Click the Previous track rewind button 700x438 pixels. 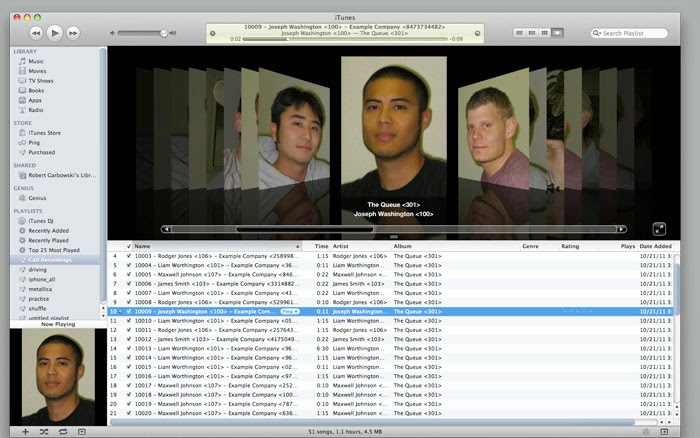click(x=36, y=33)
